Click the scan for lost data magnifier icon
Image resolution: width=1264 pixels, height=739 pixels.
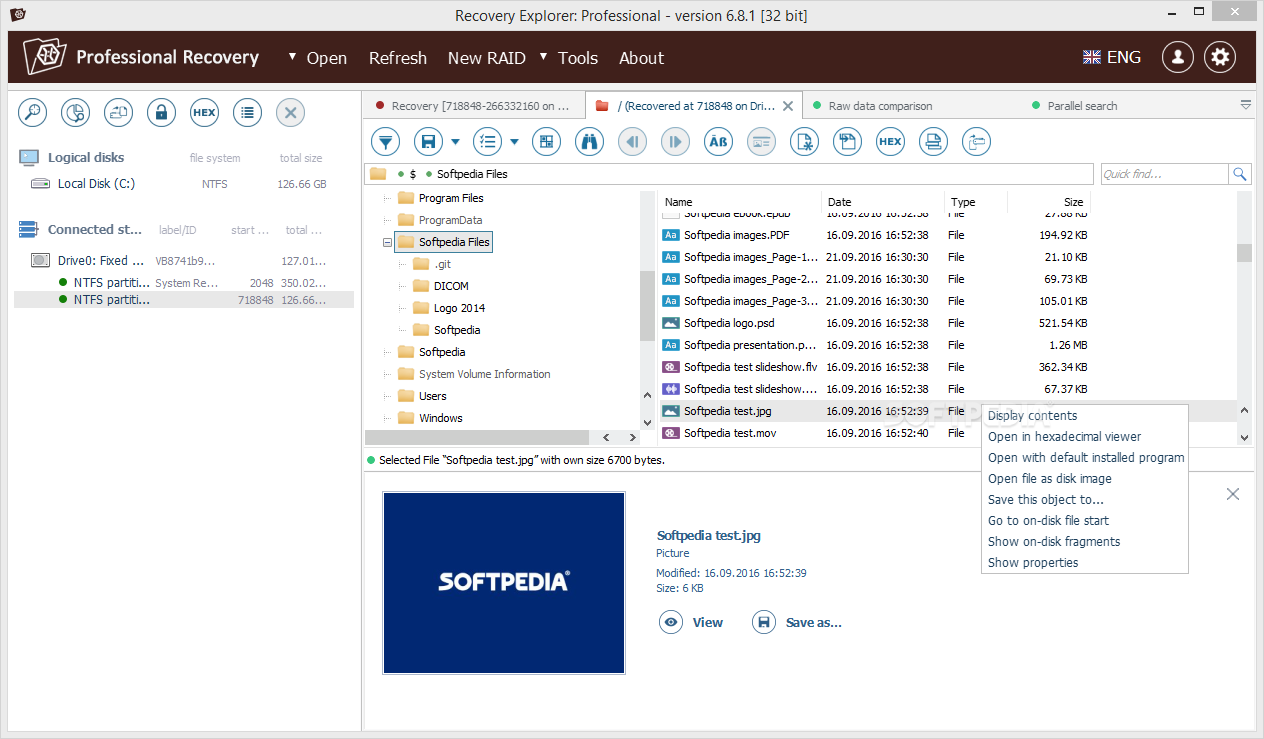[x=33, y=113]
